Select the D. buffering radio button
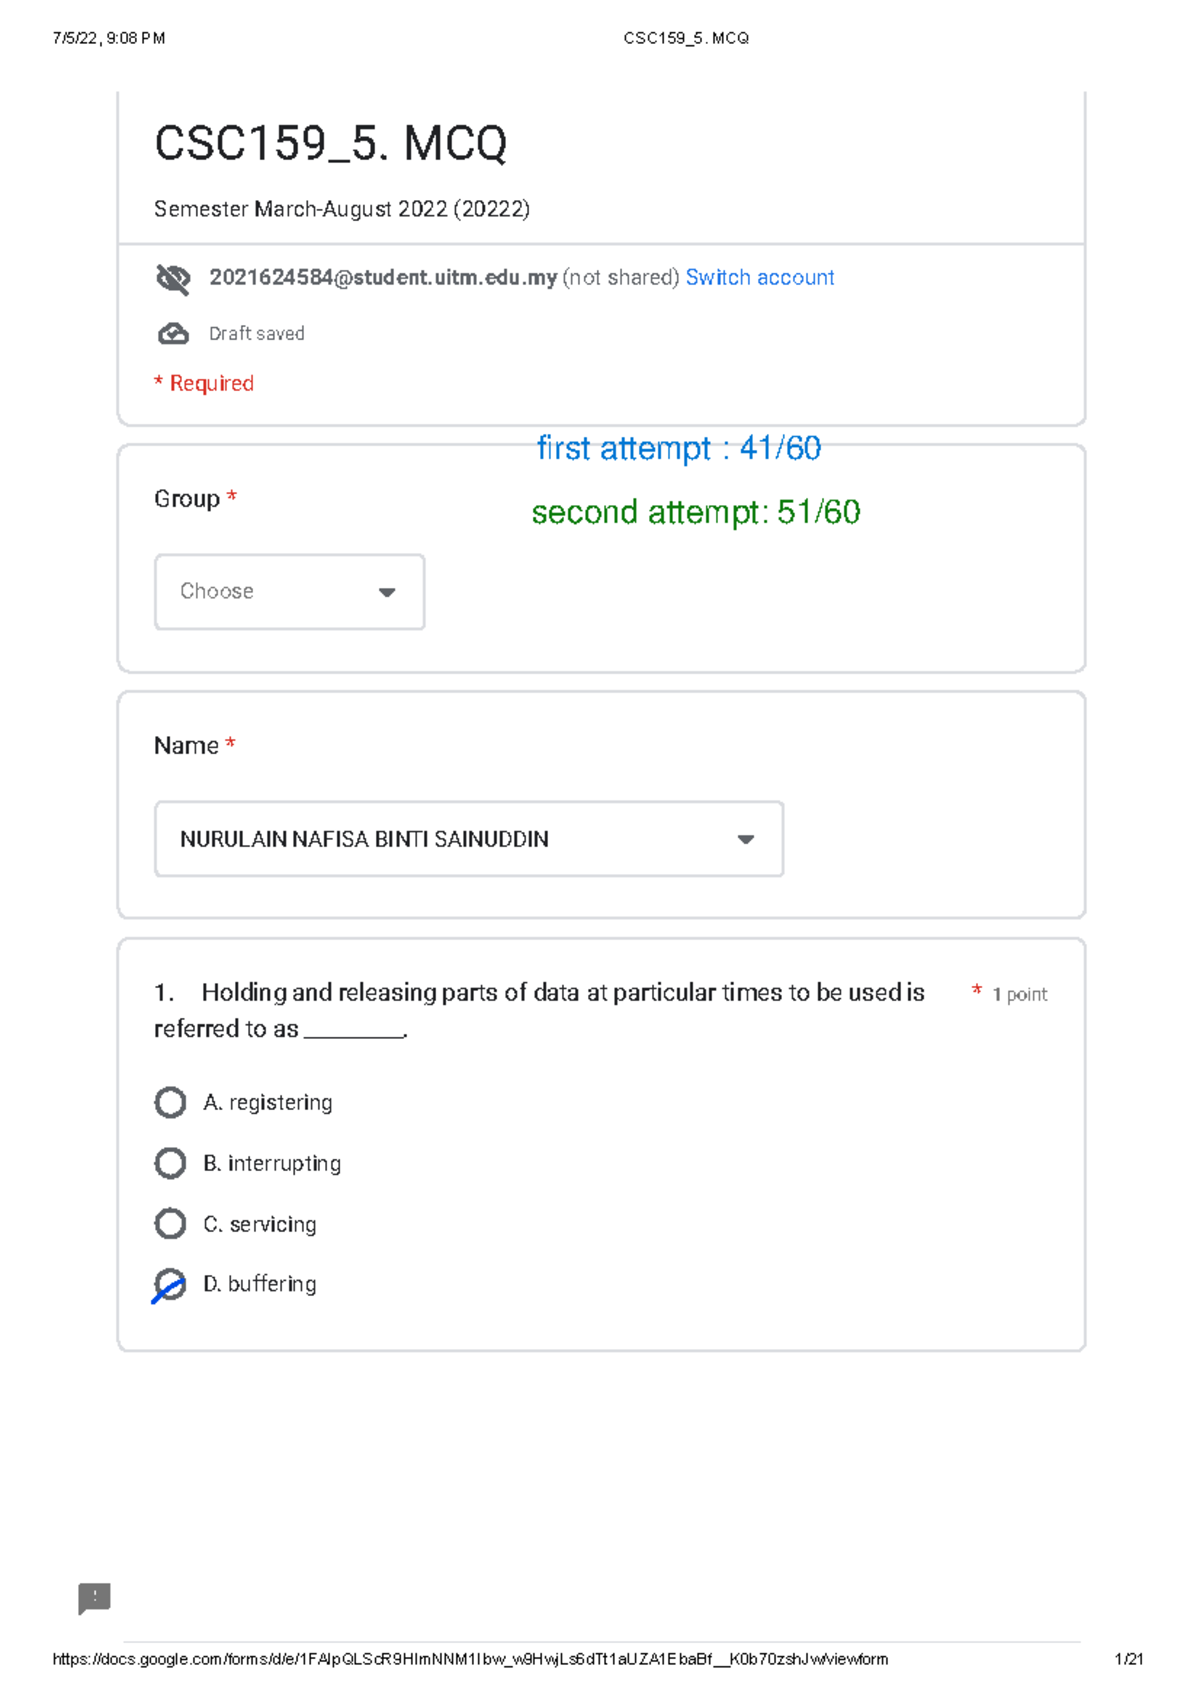 tap(171, 1285)
